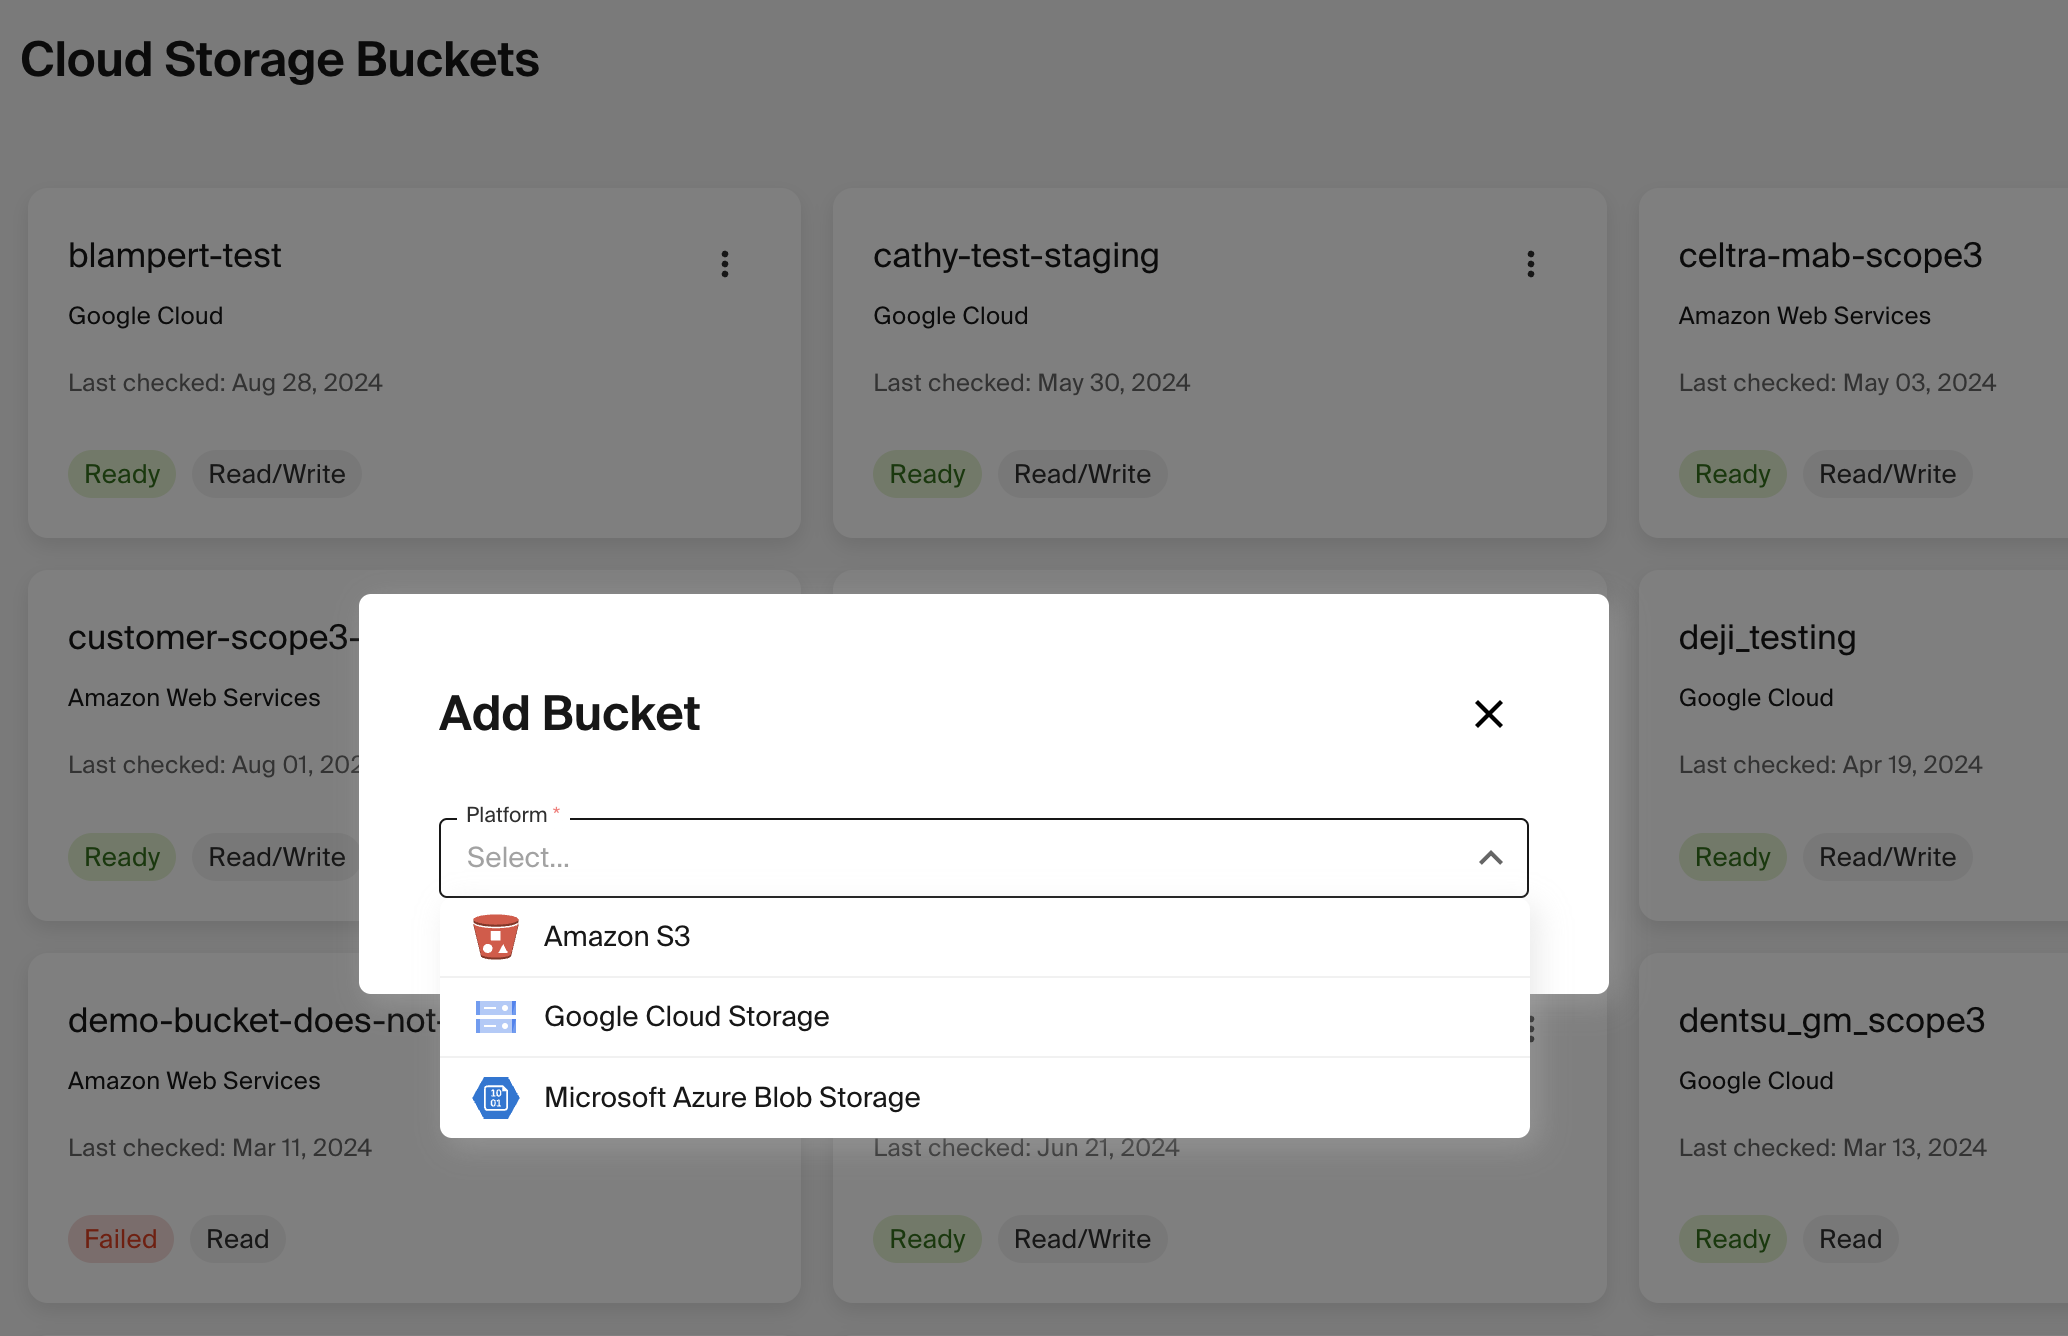
Task: Click the Google Cloud Storage icon
Action: point(495,1017)
